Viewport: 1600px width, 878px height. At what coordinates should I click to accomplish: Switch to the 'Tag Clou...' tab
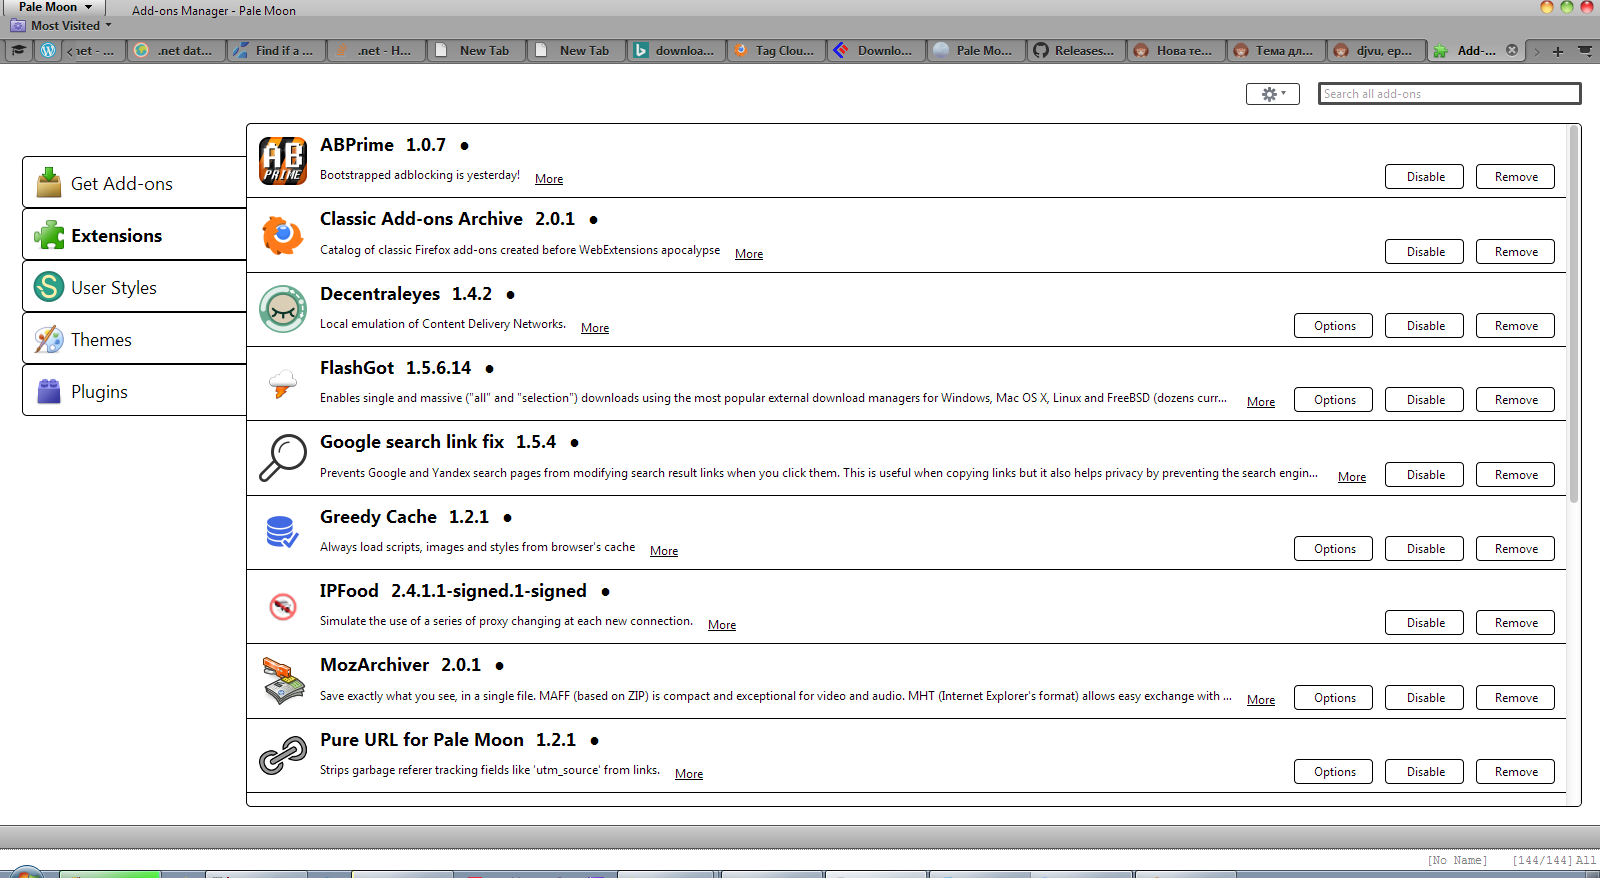(x=776, y=50)
